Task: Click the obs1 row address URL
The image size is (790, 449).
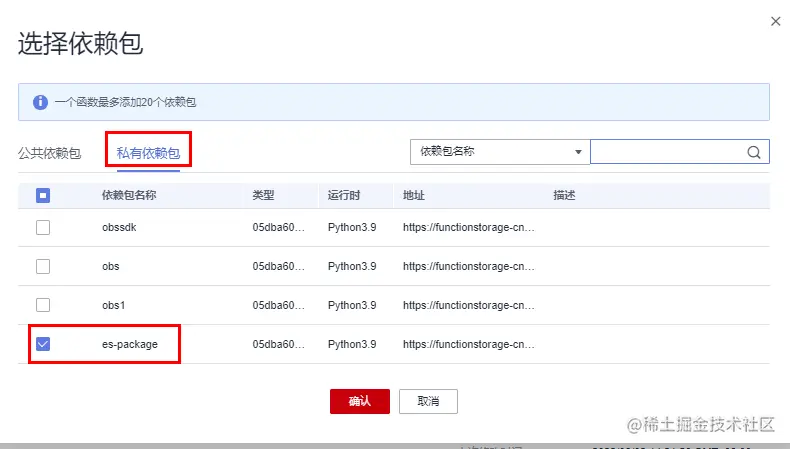Action: click(x=469, y=305)
